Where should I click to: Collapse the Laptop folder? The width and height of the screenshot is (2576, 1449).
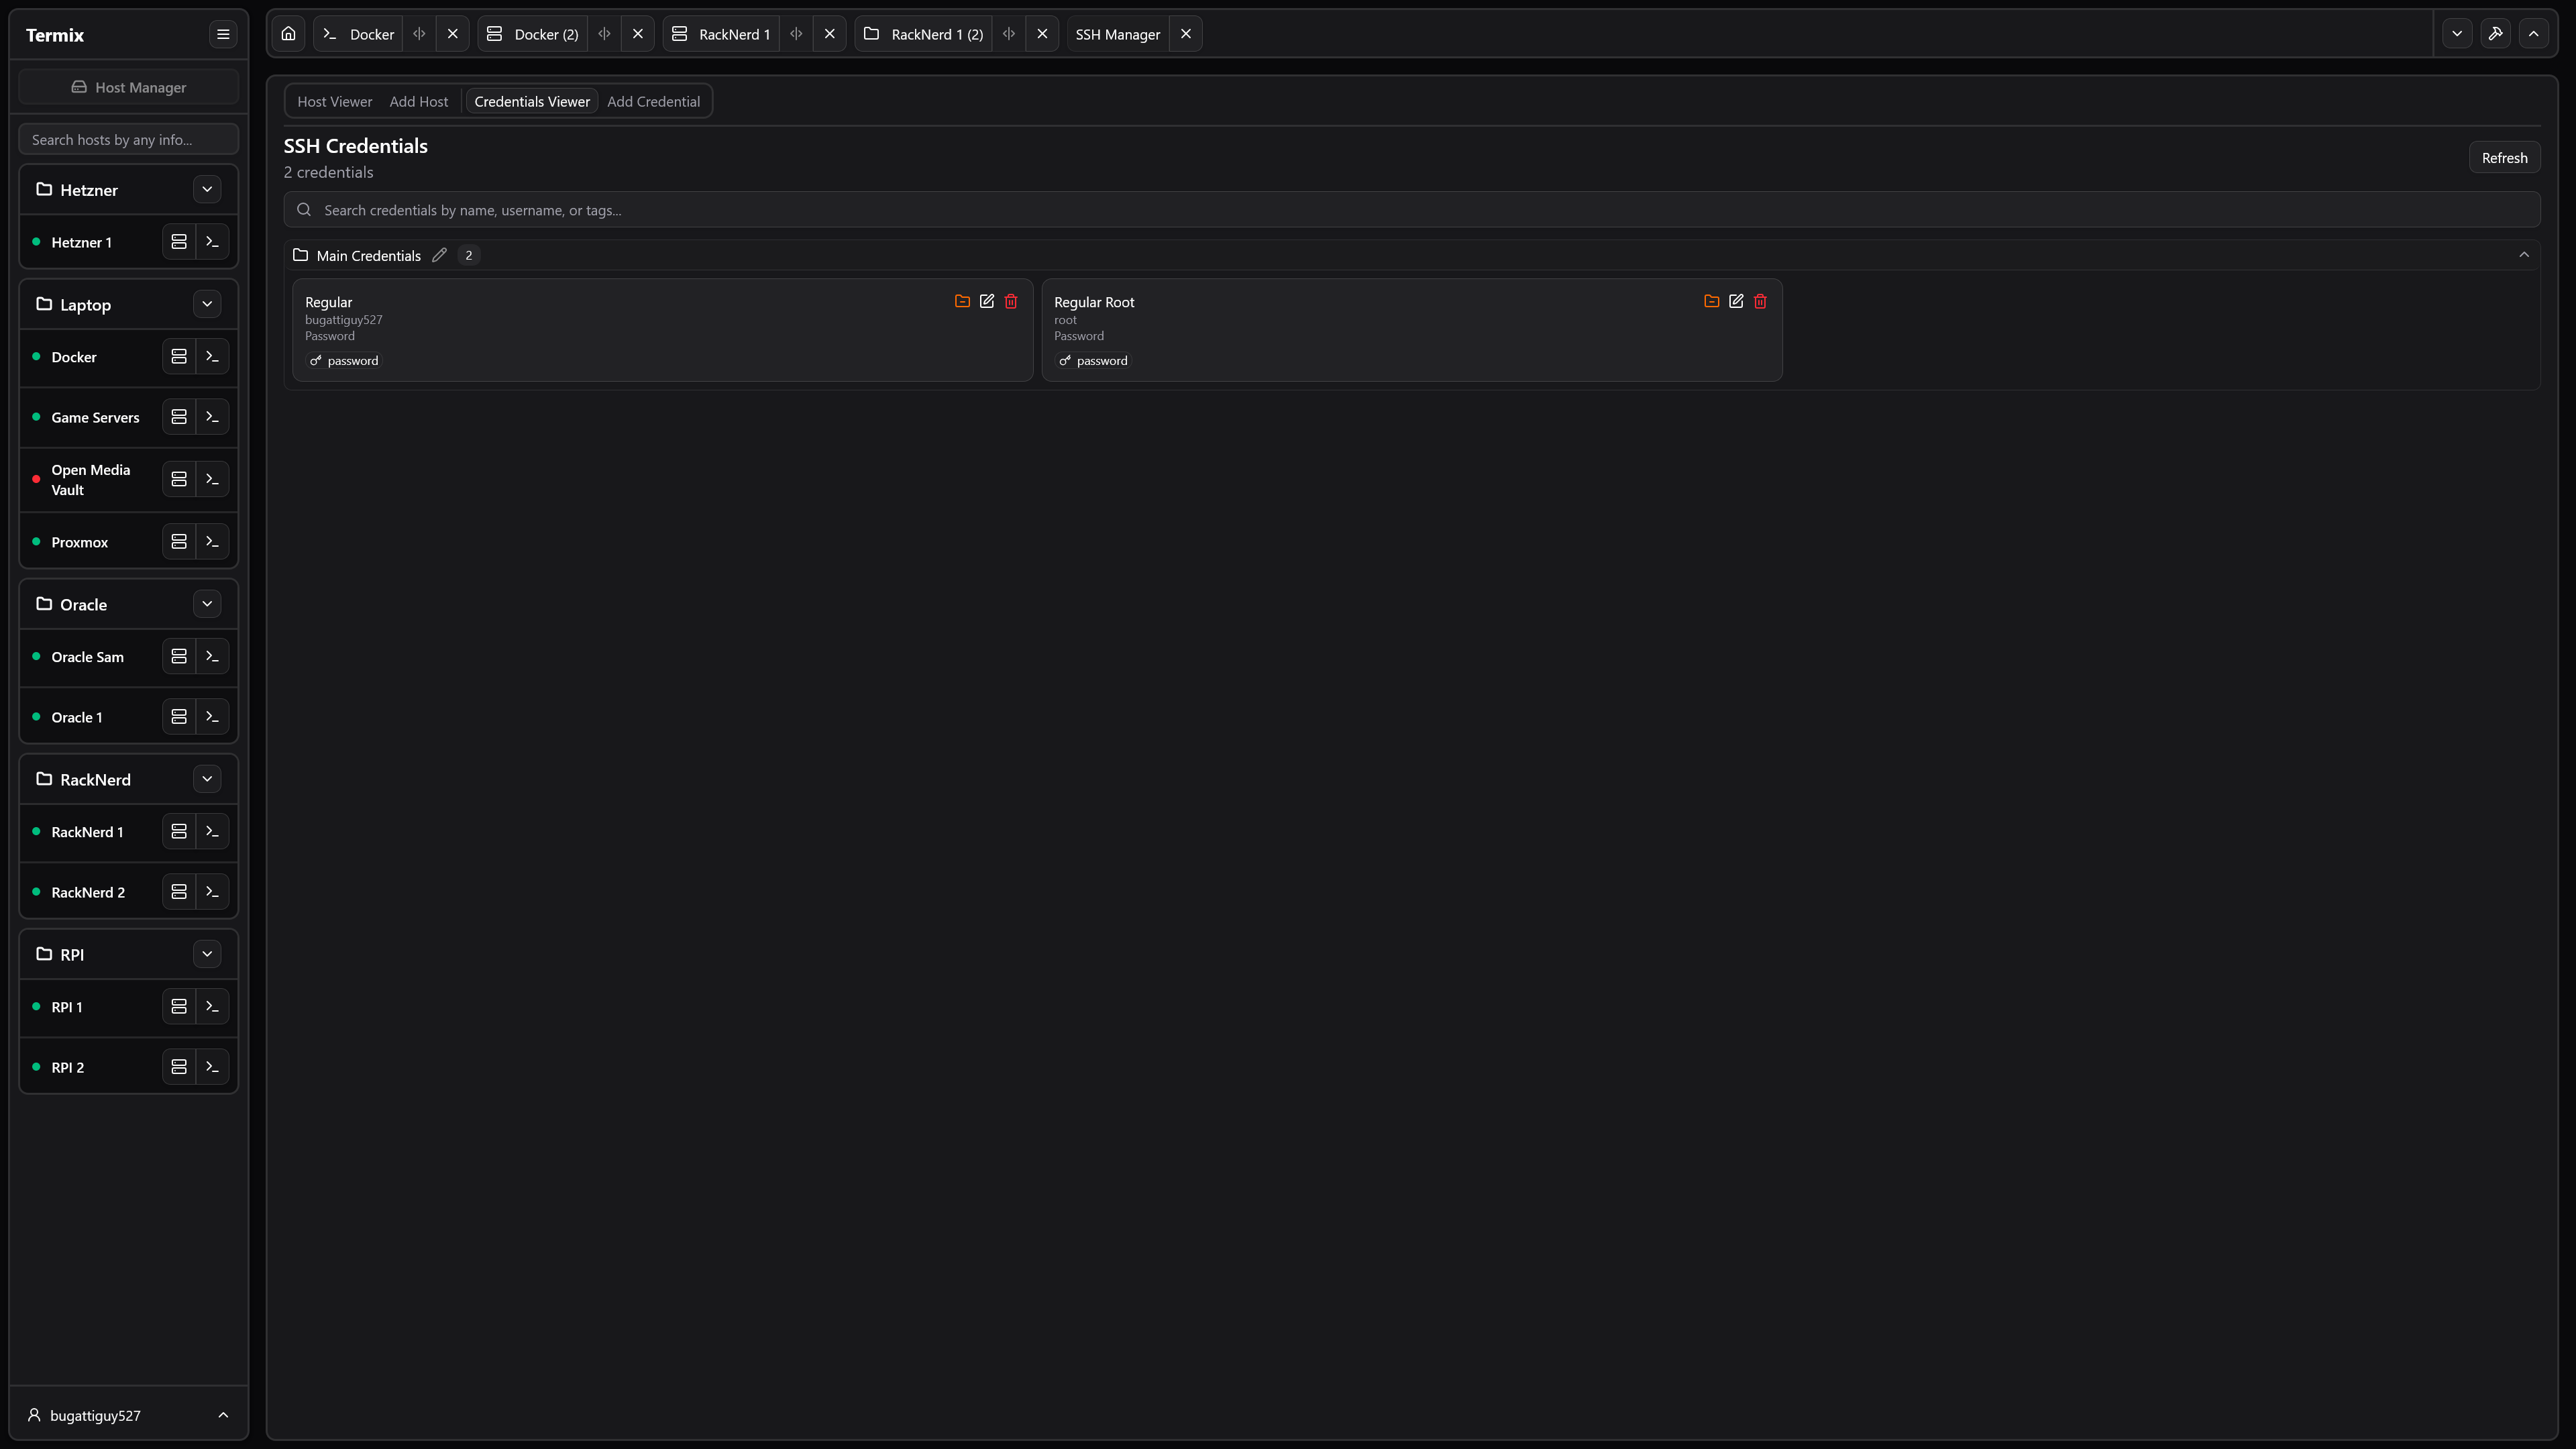[207, 304]
